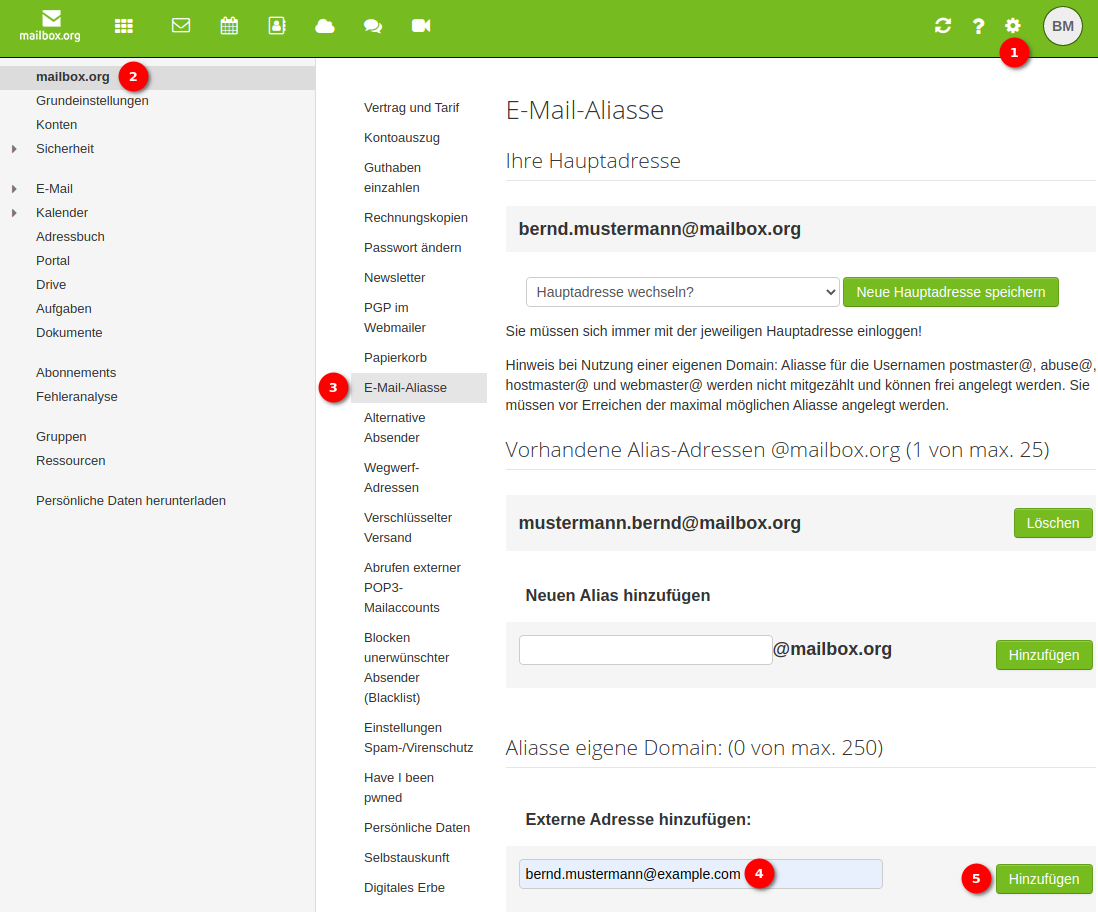Image resolution: width=1098 pixels, height=912 pixels.
Task: Open the BM user account avatar
Action: (x=1062, y=26)
